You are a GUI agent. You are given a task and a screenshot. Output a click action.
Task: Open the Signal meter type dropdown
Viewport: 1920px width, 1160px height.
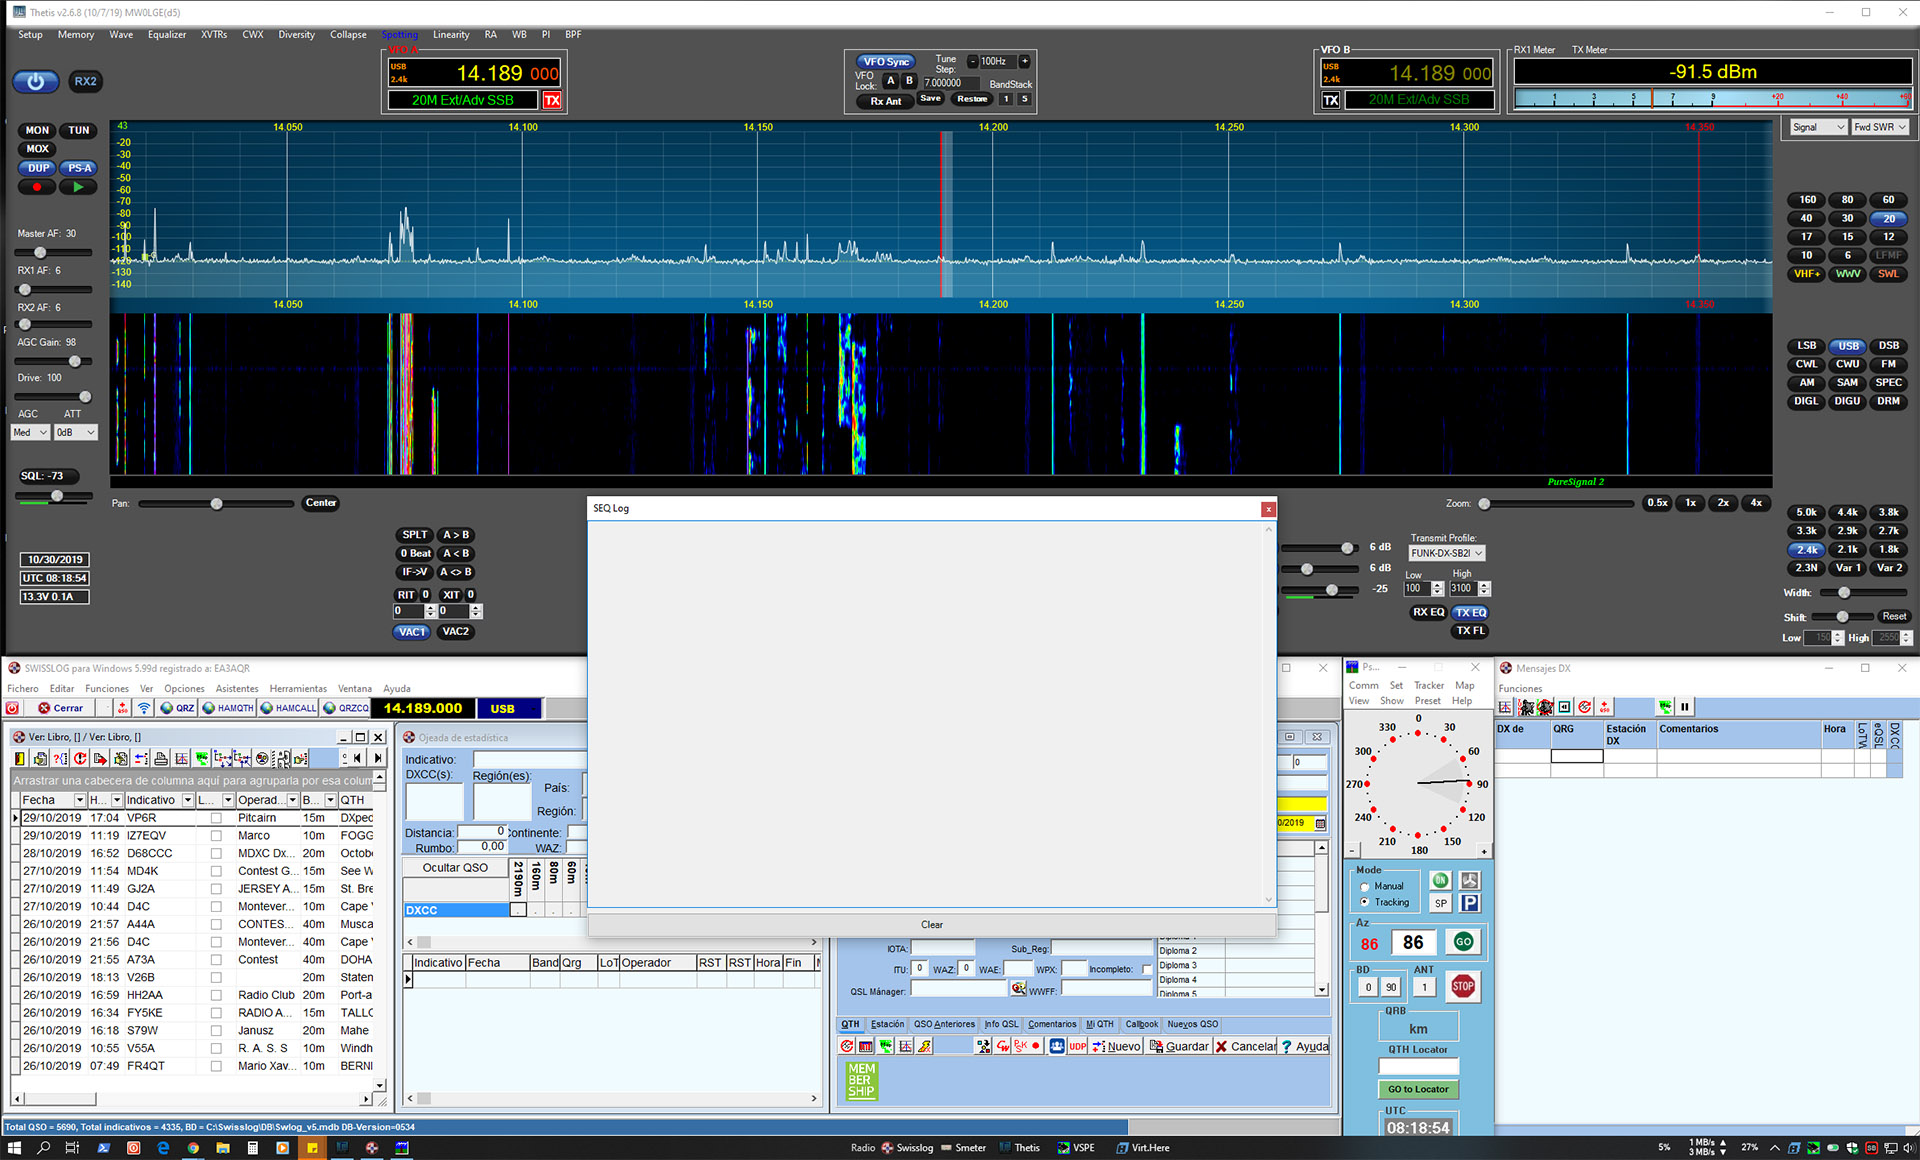pyautogui.click(x=1817, y=127)
